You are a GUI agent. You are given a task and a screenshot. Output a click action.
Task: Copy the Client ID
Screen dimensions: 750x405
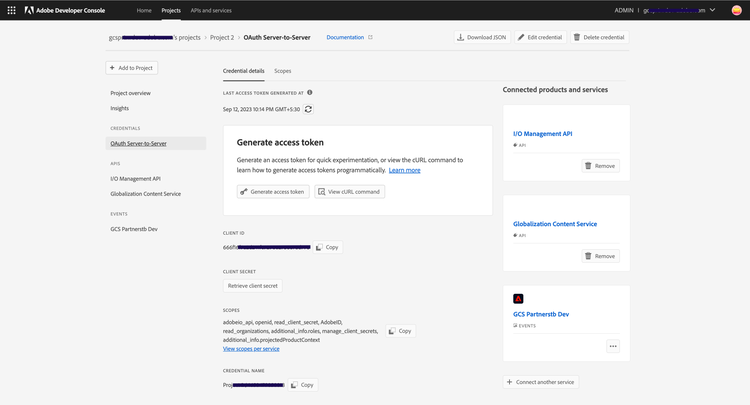click(328, 247)
